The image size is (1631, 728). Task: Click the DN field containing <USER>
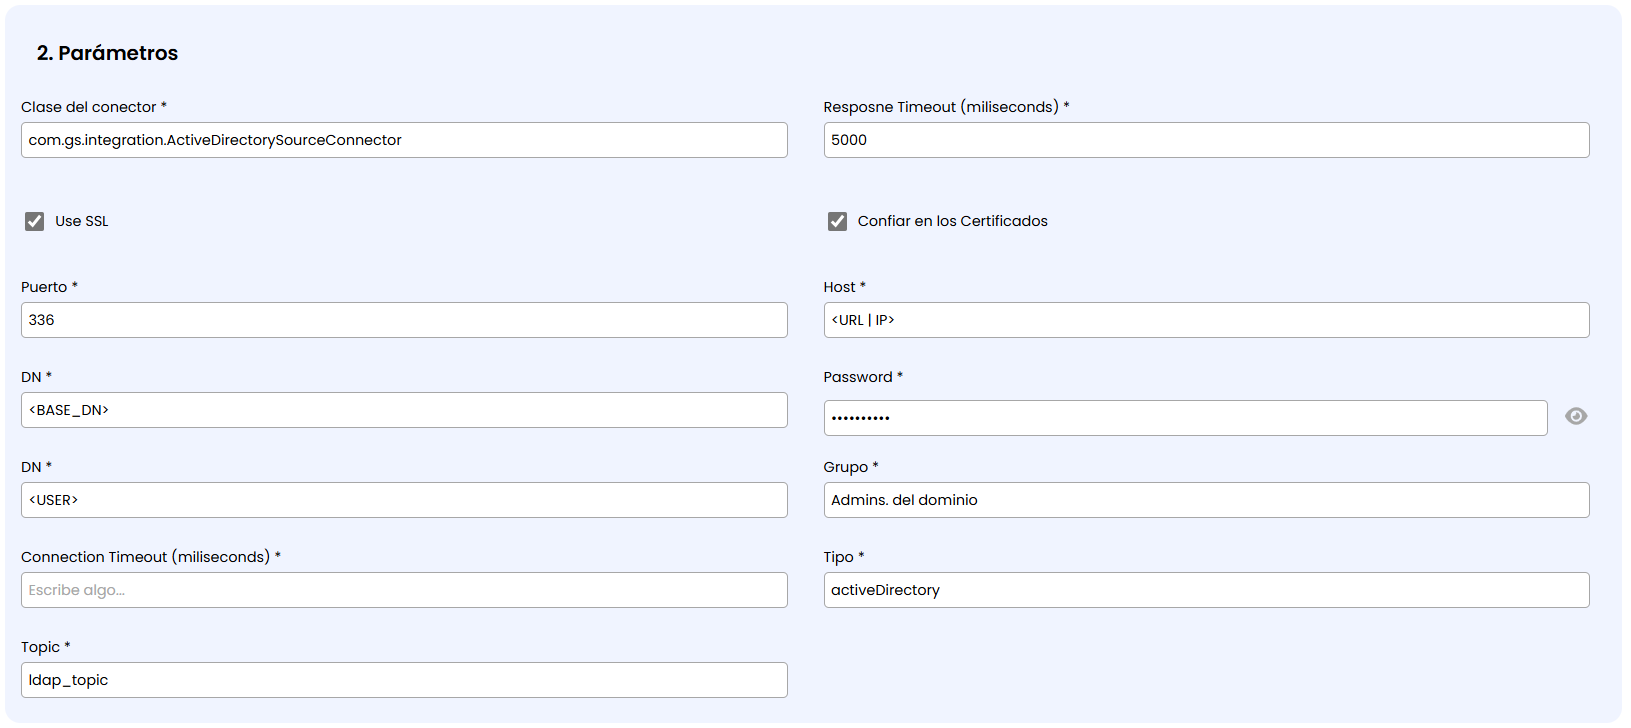(404, 500)
